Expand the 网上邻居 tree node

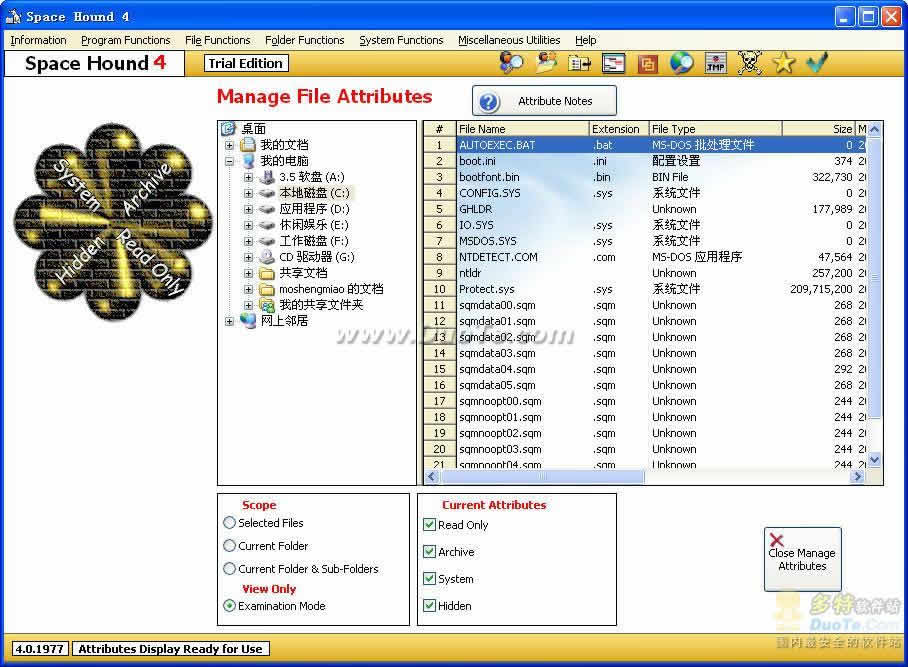[229, 321]
